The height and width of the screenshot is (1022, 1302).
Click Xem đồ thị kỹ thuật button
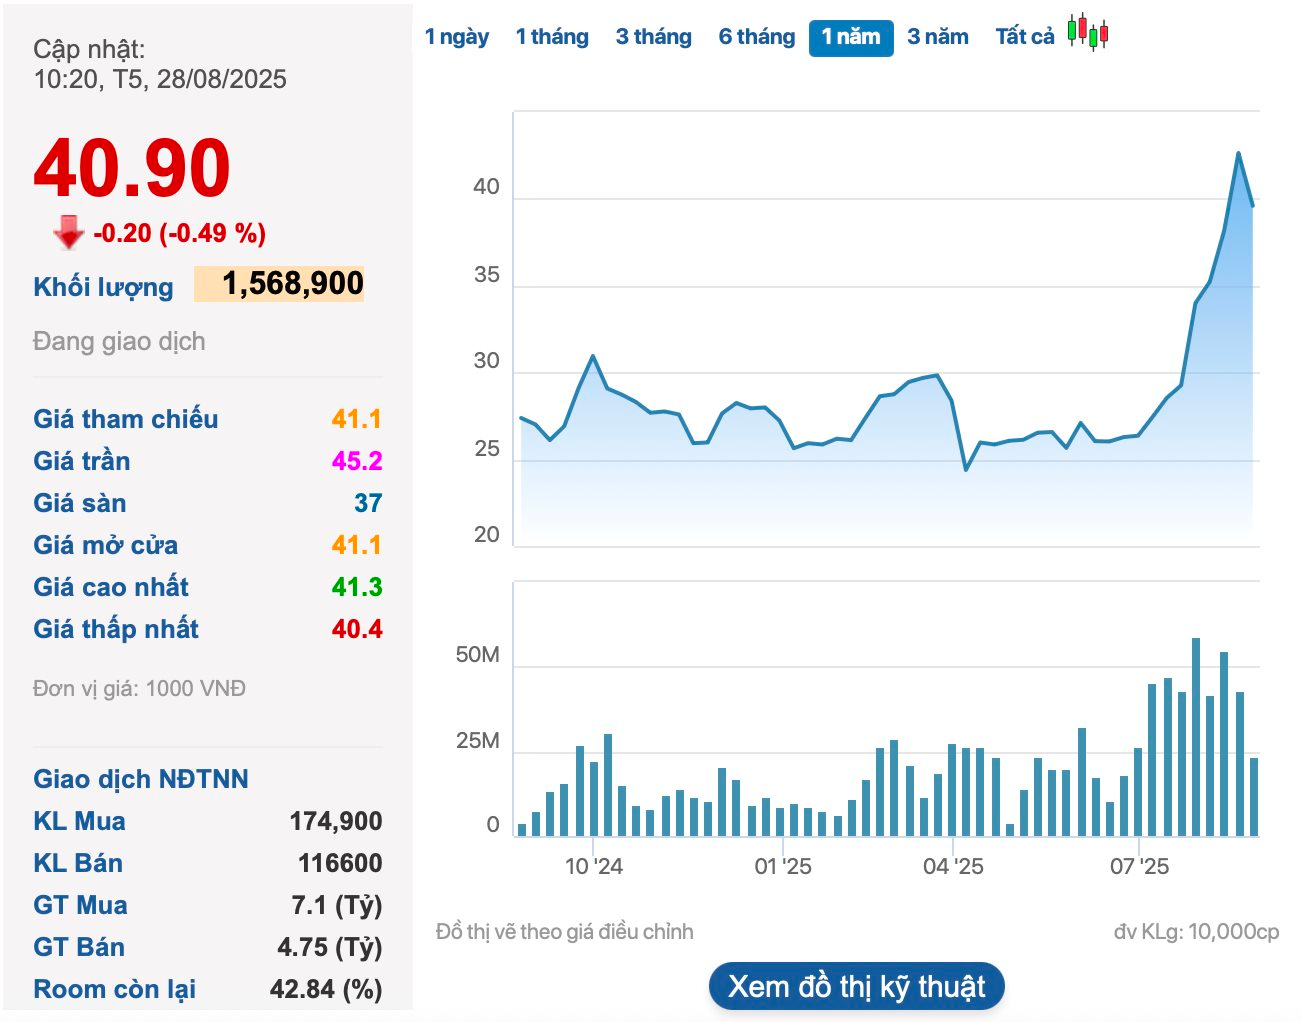856,987
